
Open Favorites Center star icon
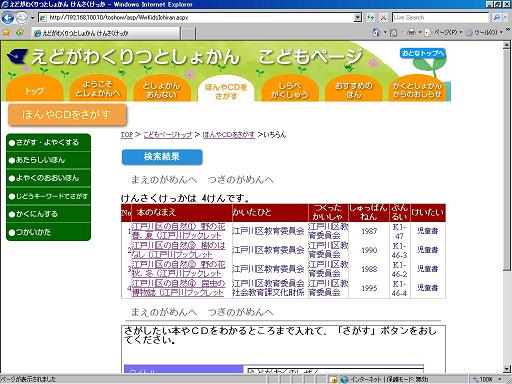click(x=6, y=33)
